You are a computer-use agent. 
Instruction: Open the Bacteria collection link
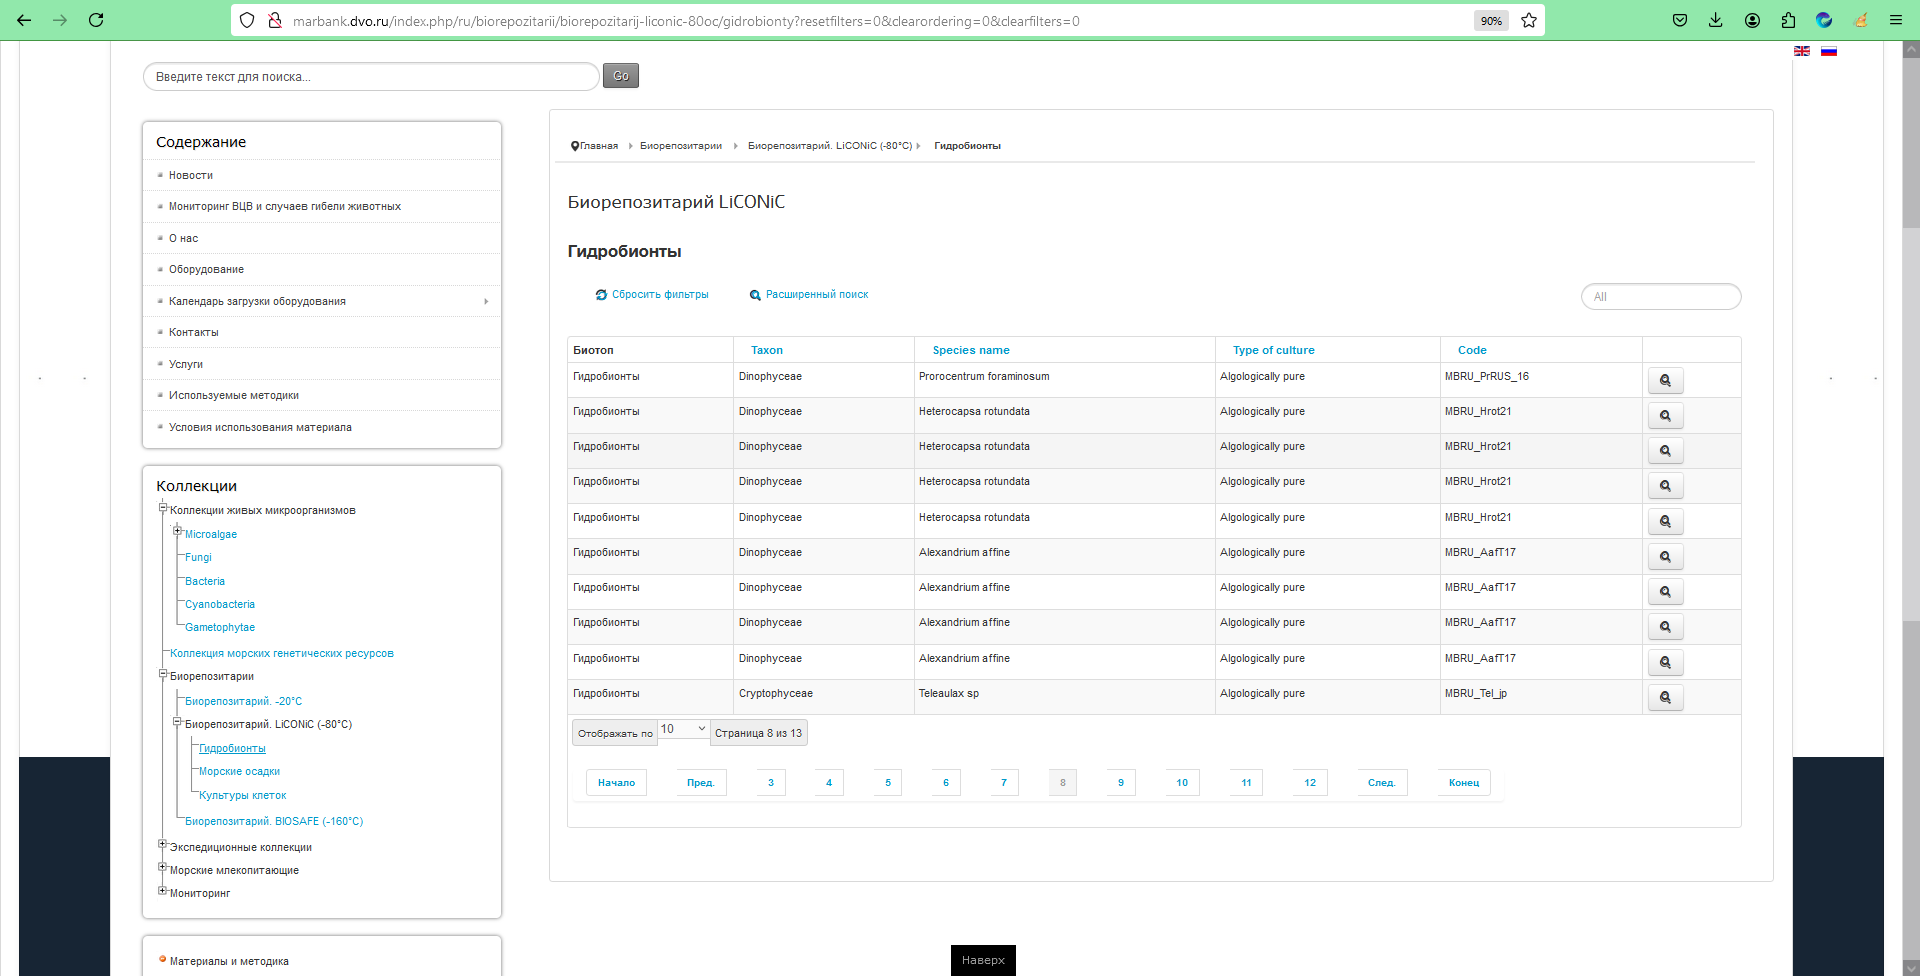pos(205,582)
